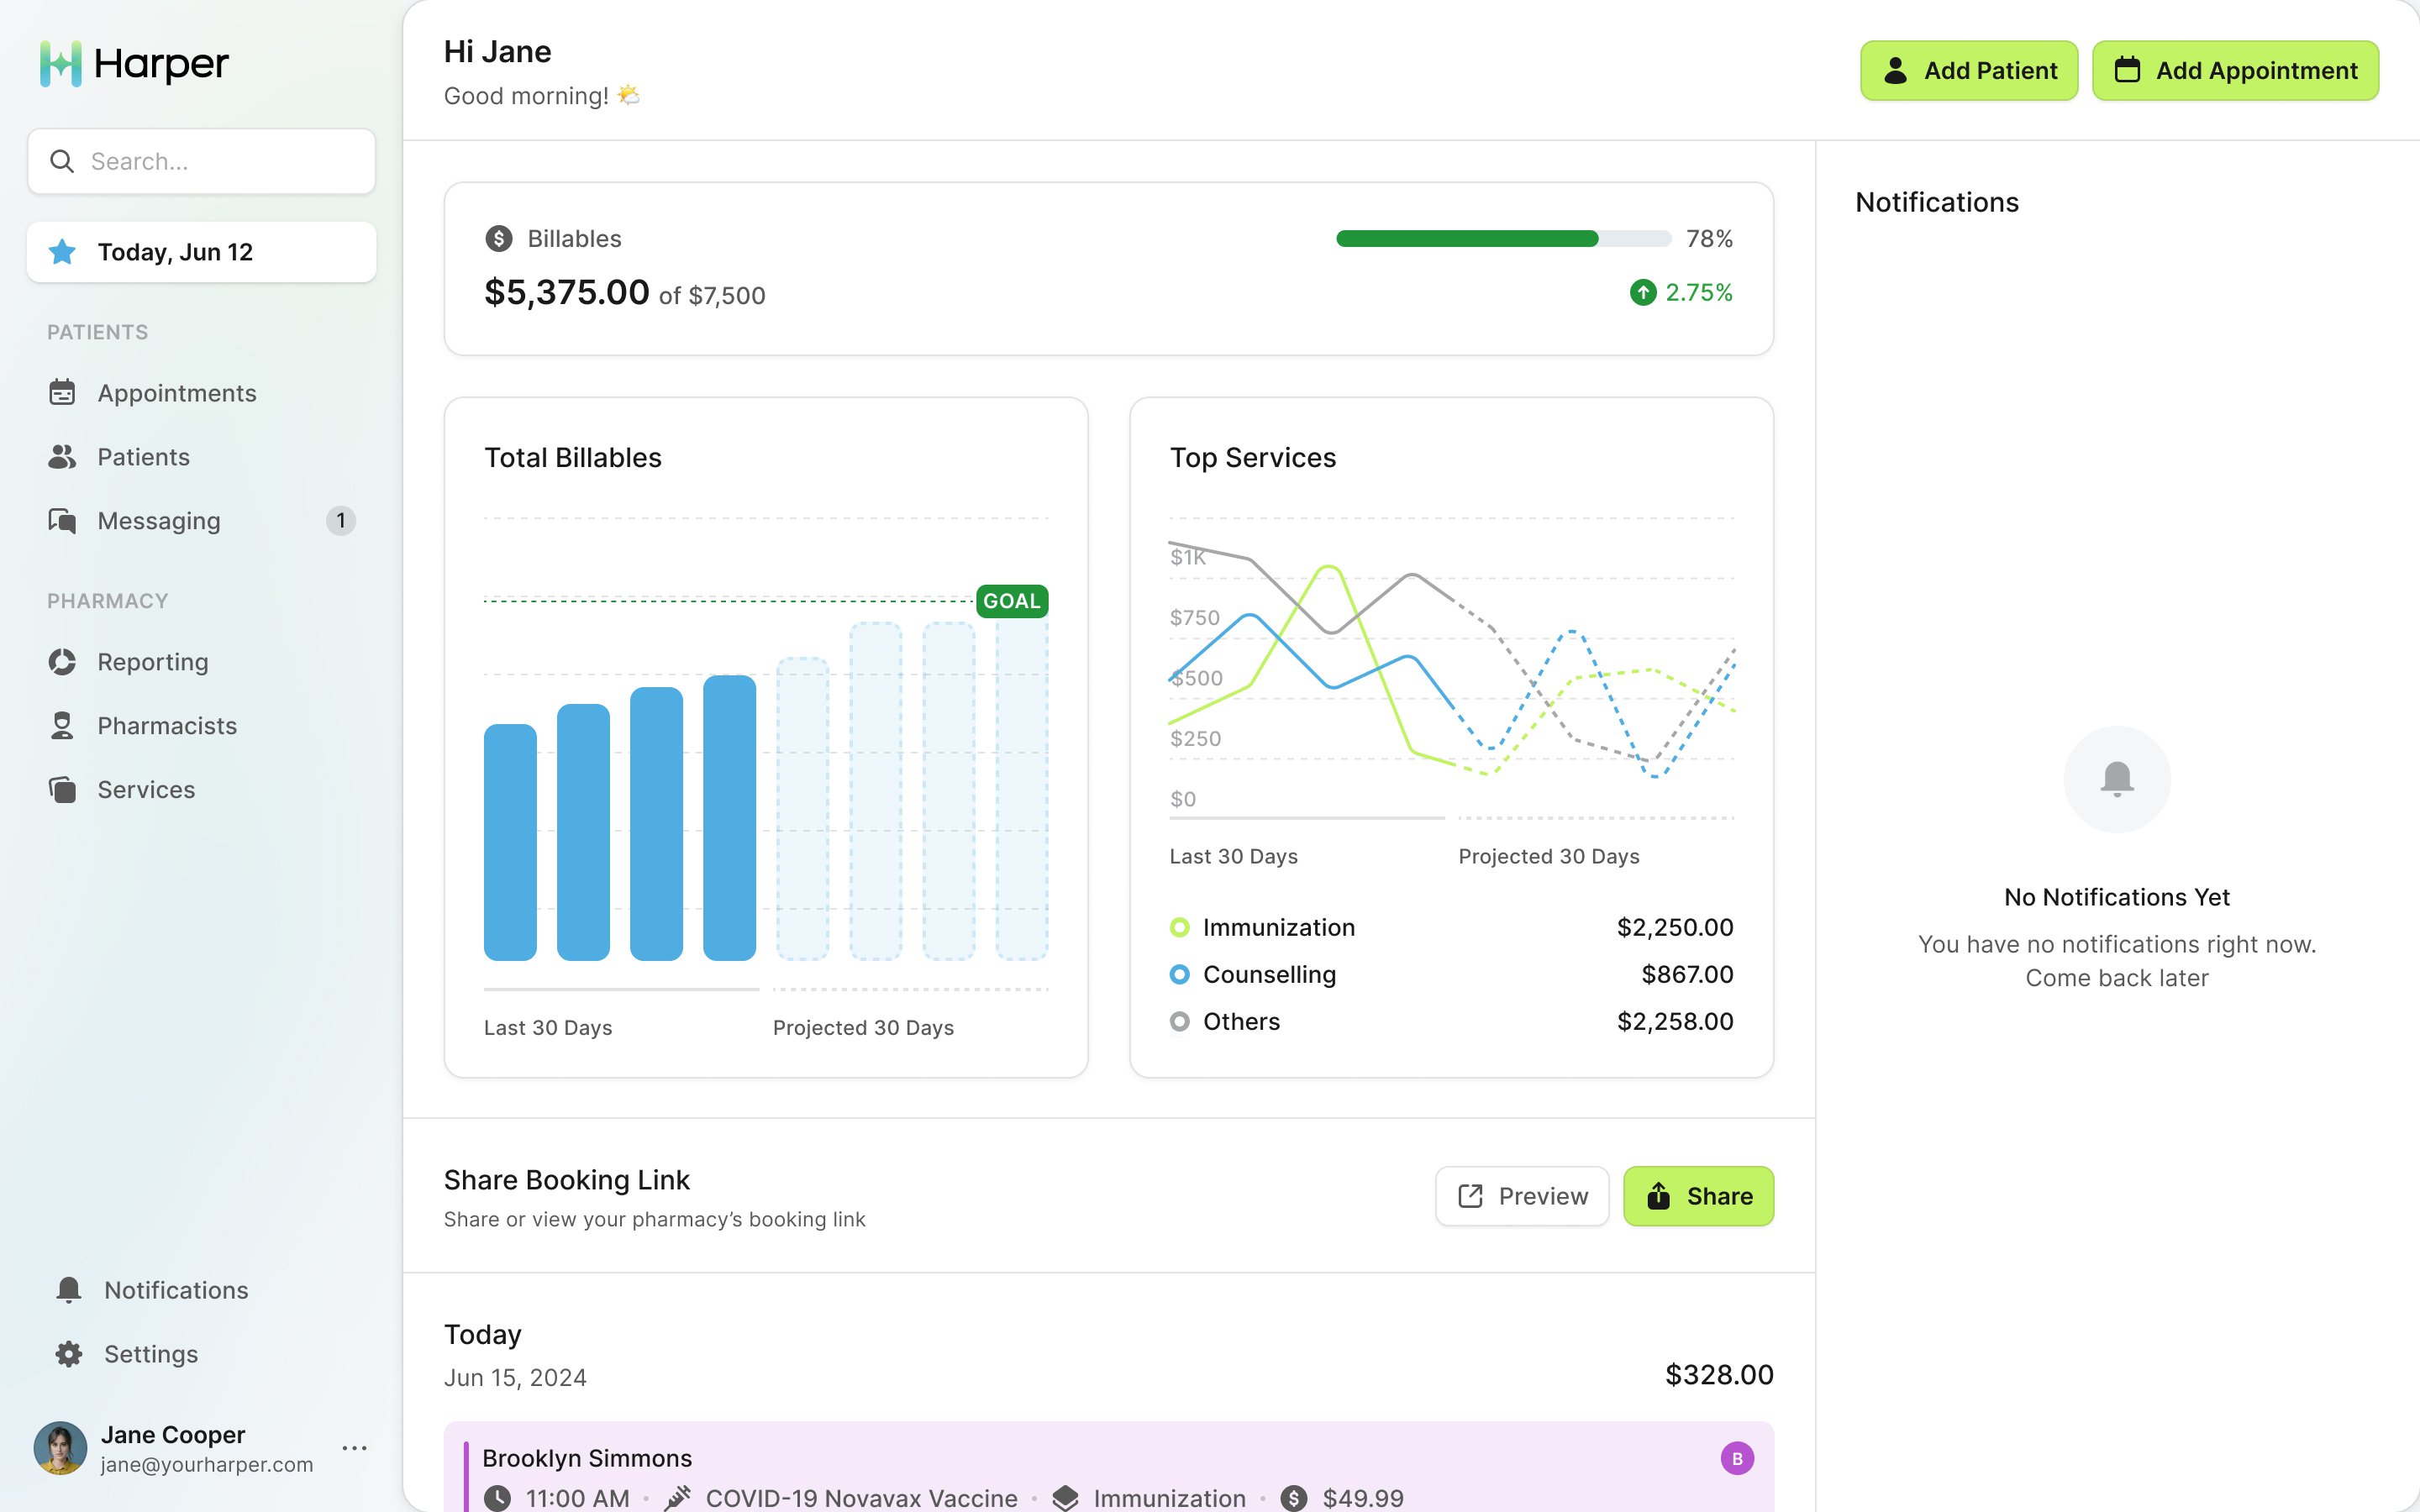Select Today, Jun 12 in sidebar
The image size is (2420, 1512).
[x=202, y=252]
